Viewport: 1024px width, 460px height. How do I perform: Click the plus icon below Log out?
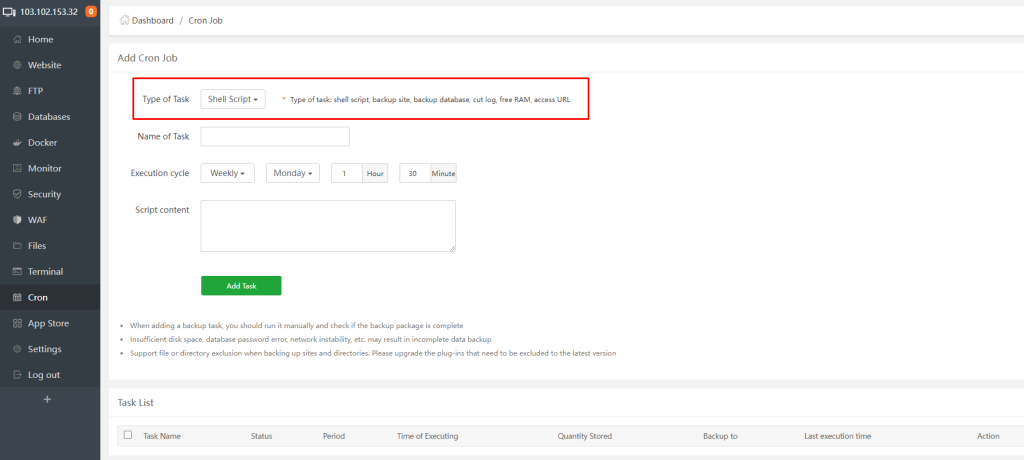pyautogui.click(x=47, y=399)
